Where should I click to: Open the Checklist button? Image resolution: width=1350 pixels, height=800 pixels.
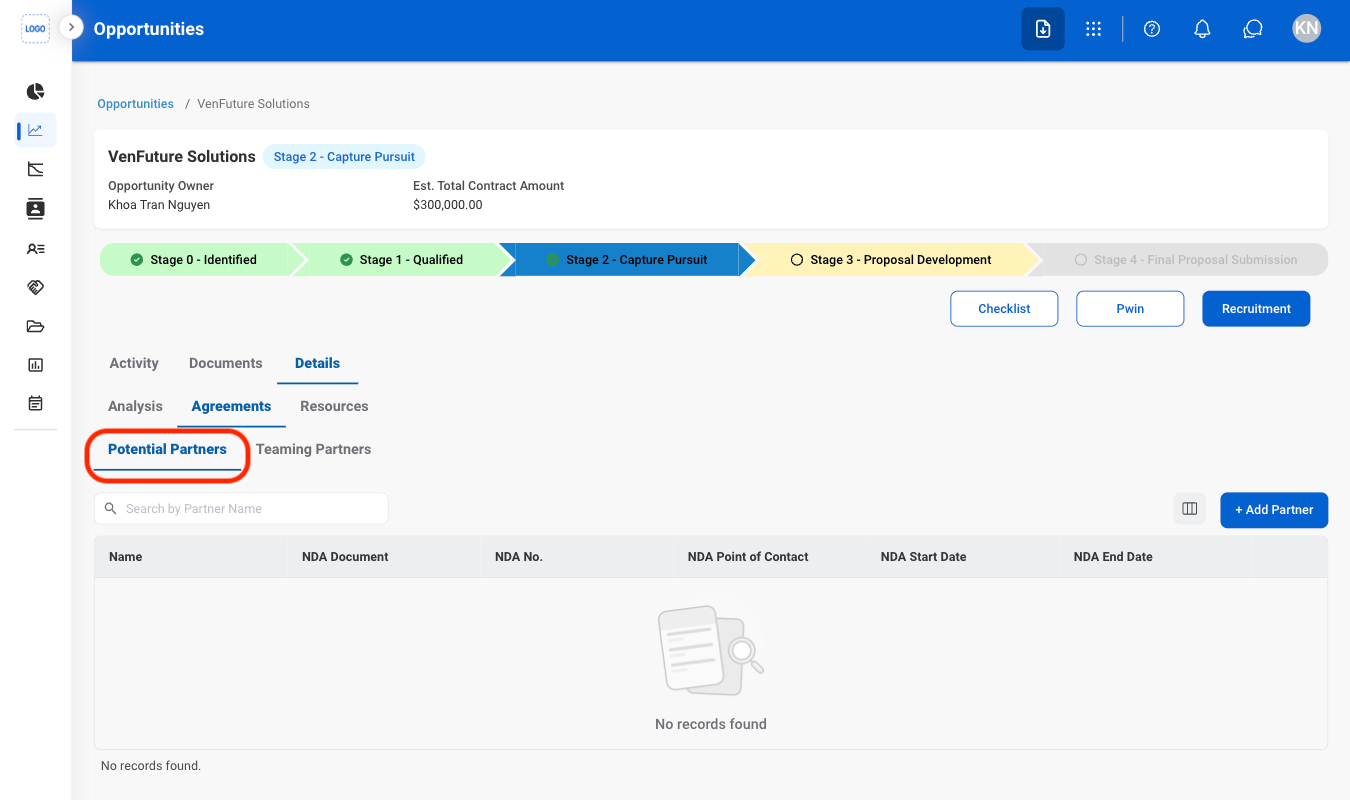point(1004,309)
